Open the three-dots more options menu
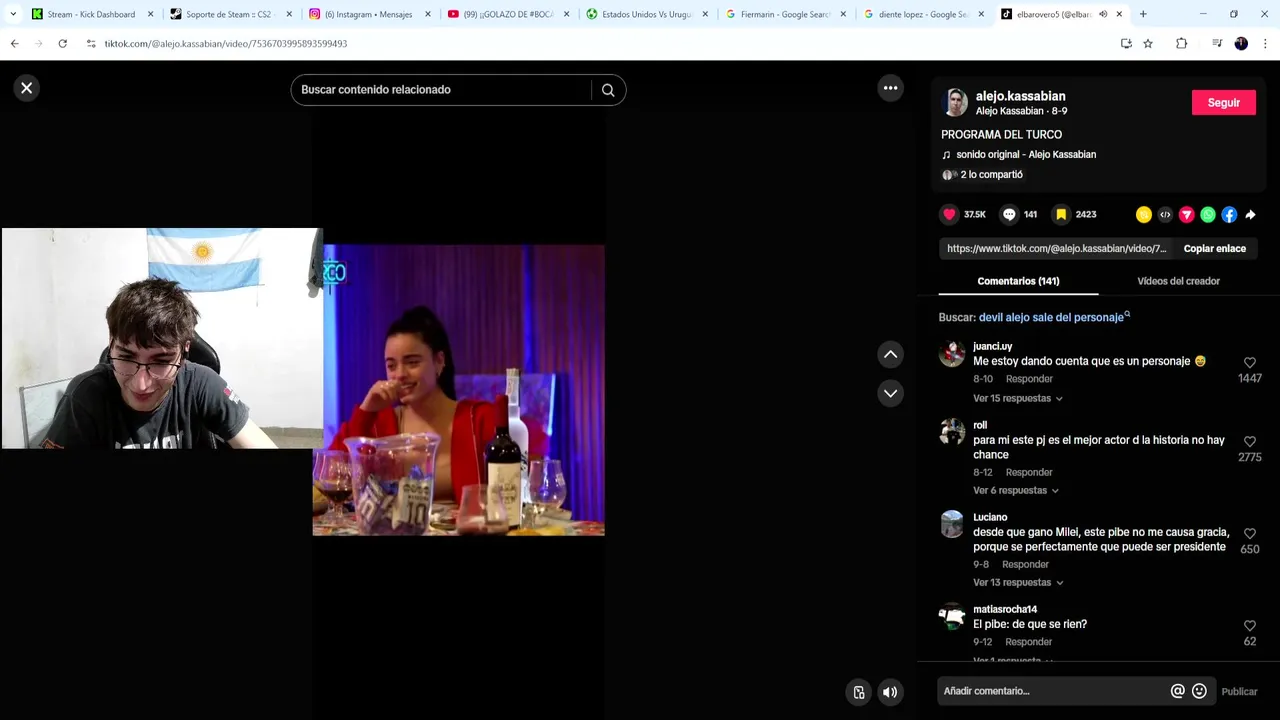The width and height of the screenshot is (1280, 720). pyautogui.click(x=890, y=88)
